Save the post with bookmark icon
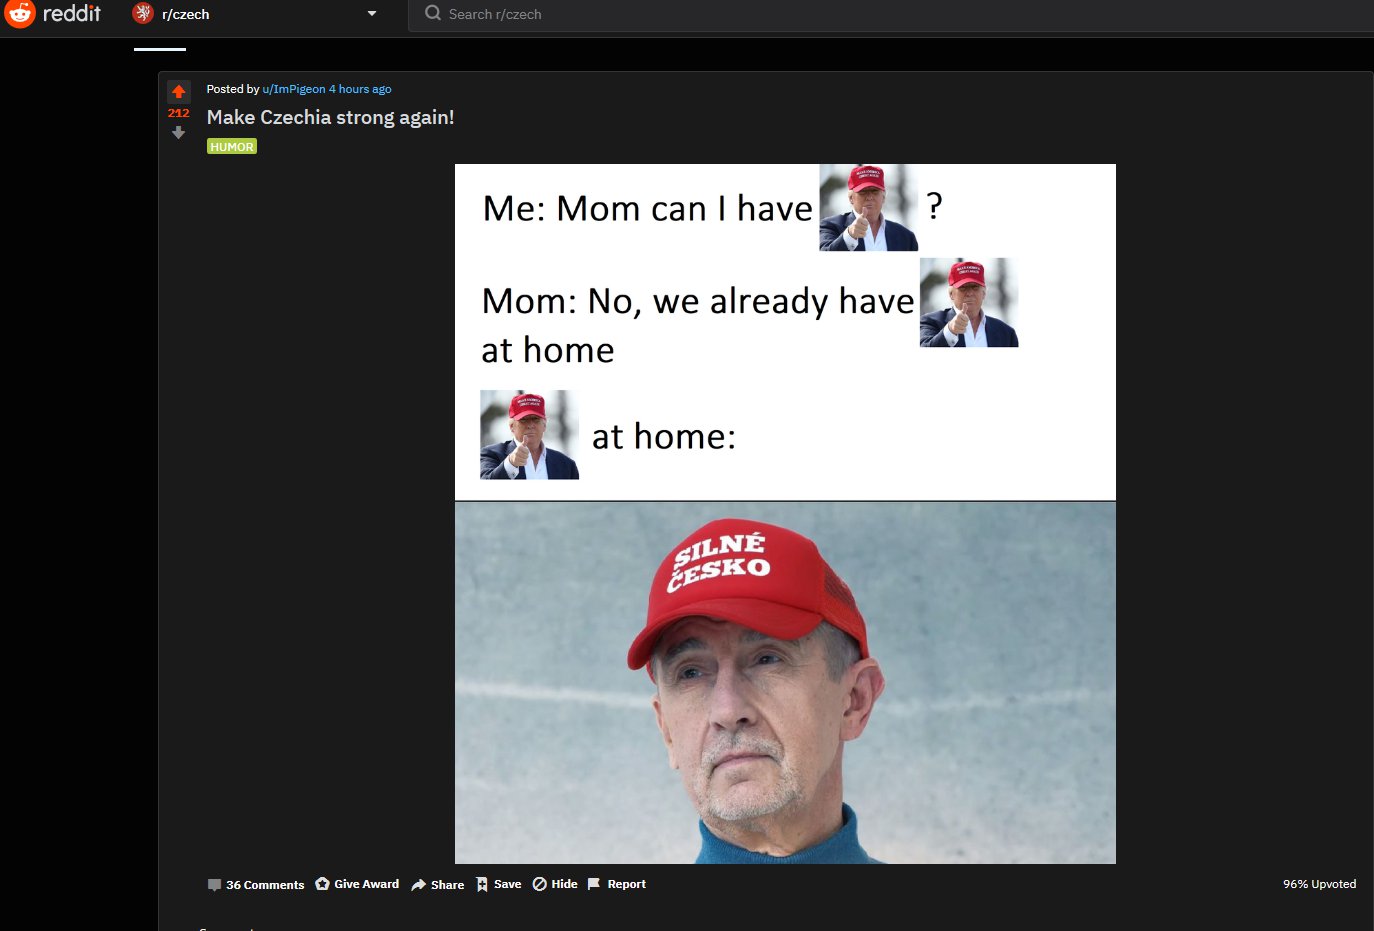Viewport: 1374px width, 931px height. (482, 884)
